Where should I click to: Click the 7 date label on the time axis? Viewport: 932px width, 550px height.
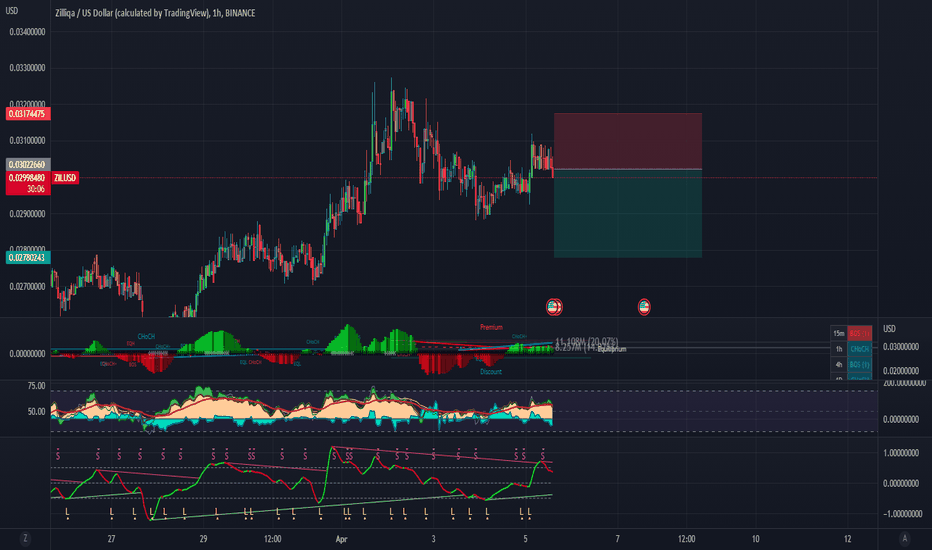pos(617,539)
